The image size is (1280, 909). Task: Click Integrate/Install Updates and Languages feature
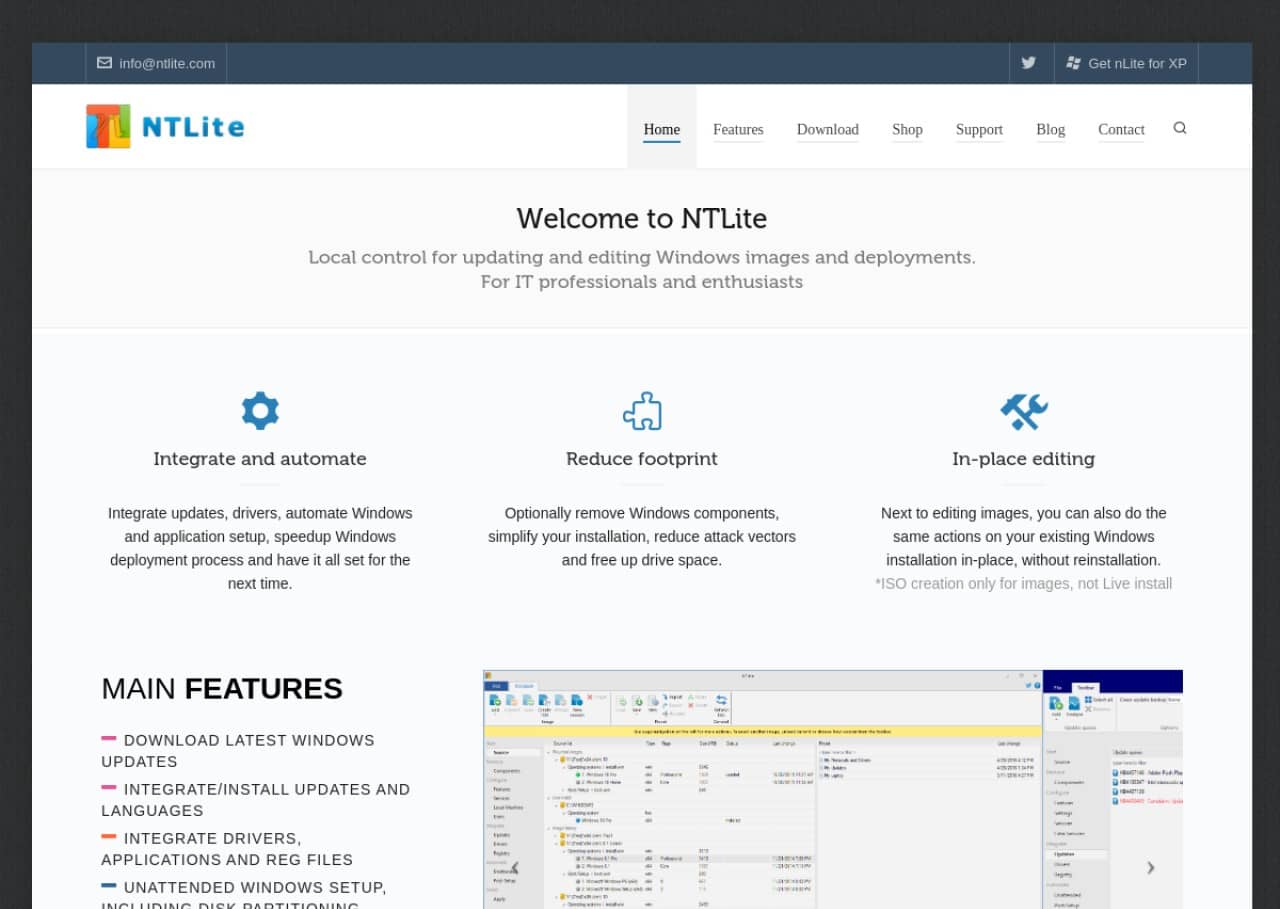point(256,800)
